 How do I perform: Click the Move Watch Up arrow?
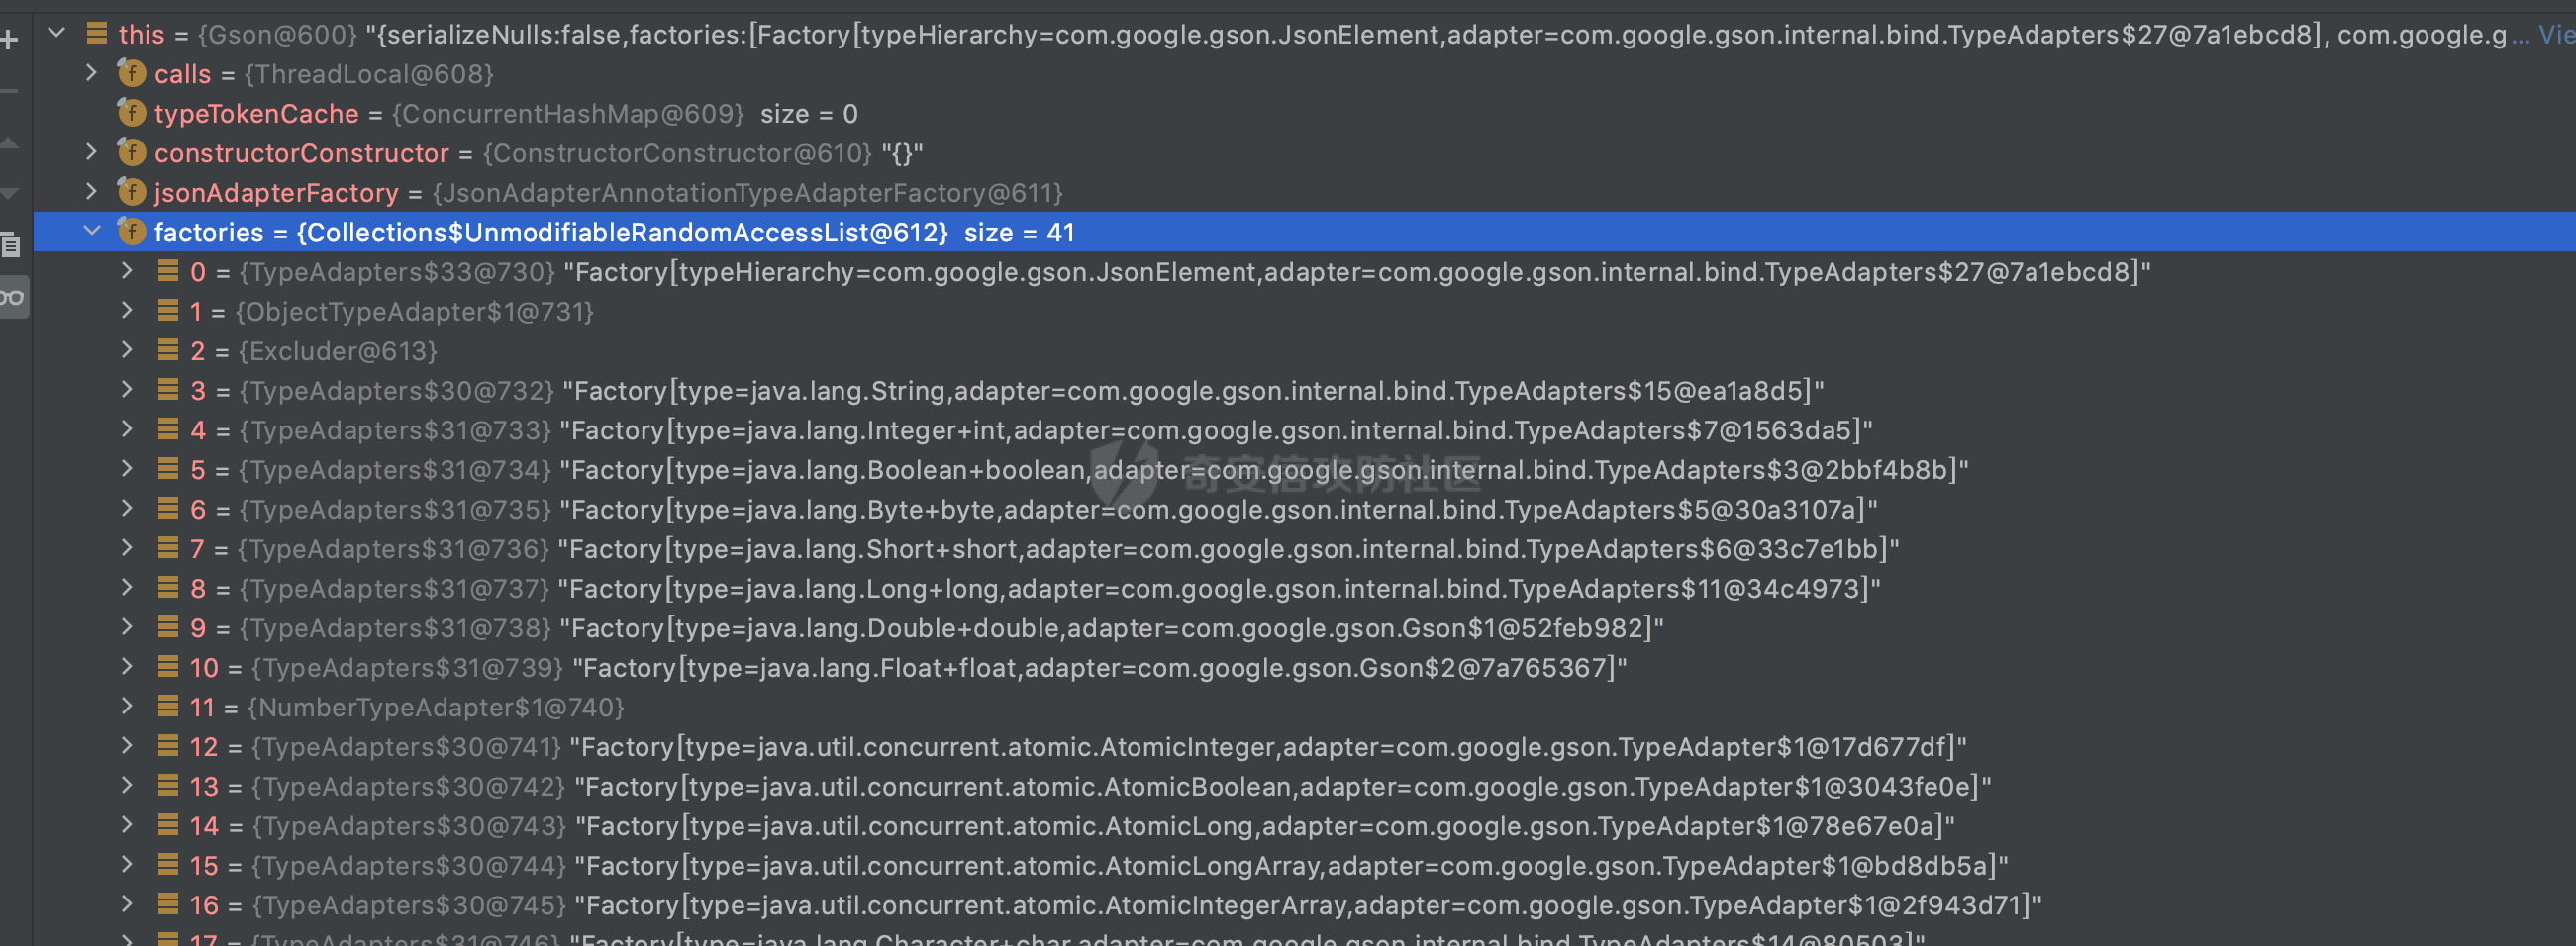[9, 144]
